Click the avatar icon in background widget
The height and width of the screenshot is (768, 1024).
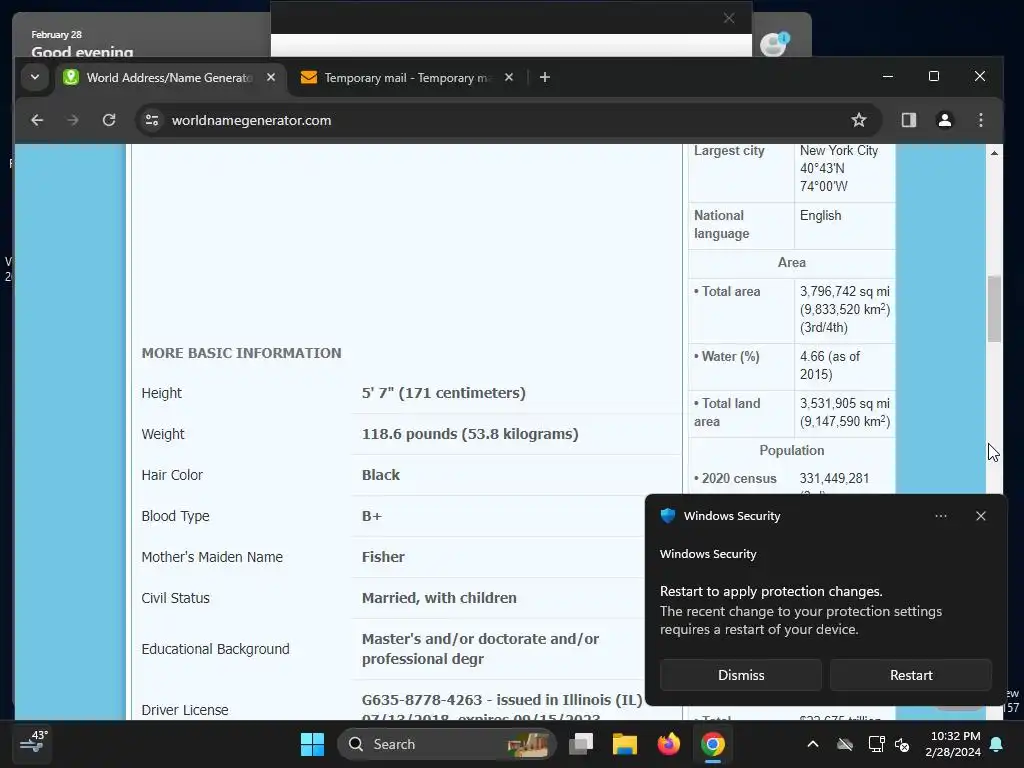coord(775,44)
